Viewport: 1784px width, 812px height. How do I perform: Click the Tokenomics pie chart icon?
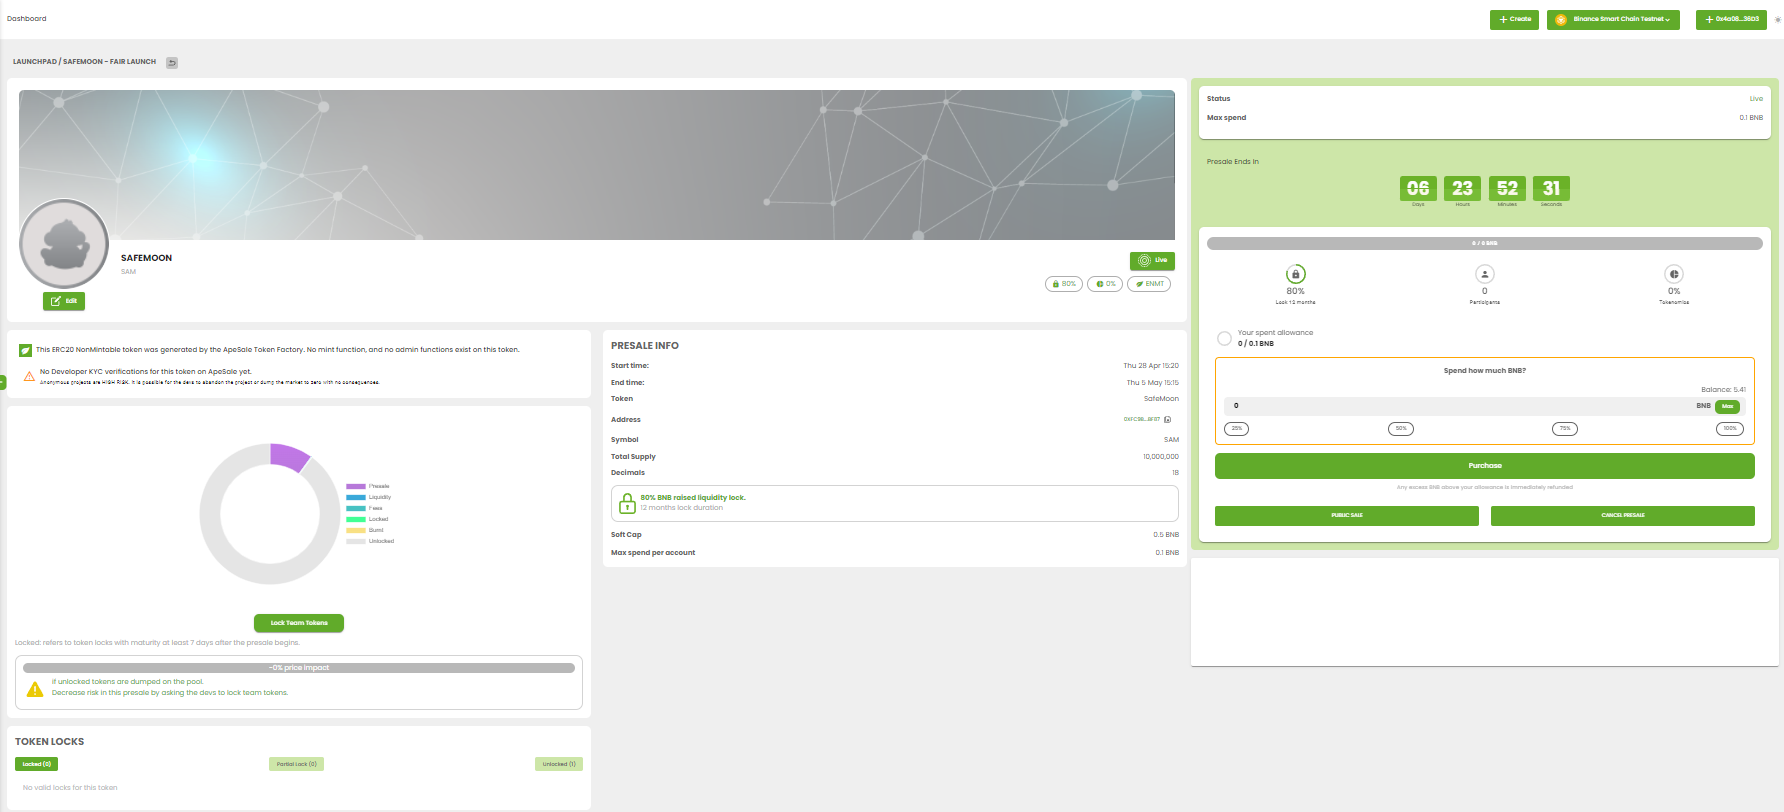point(1674,274)
